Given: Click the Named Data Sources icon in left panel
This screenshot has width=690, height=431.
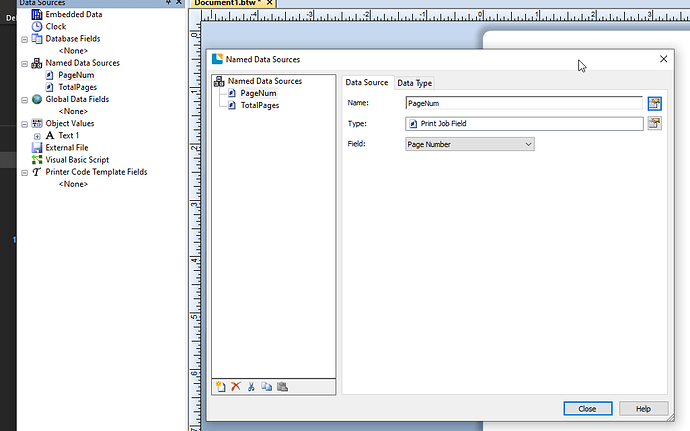Looking at the screenshot, I should pos(37,63).
